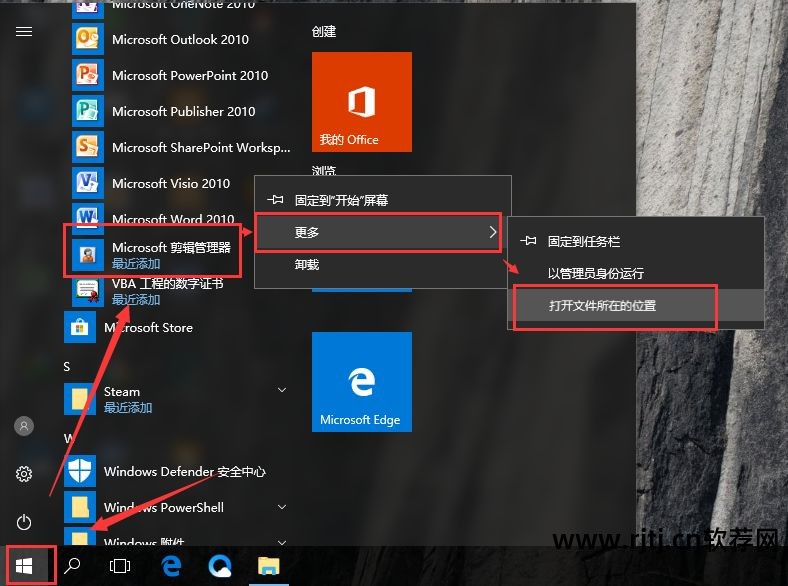Click Microsoft Store label text

click(x=148, y=328)
